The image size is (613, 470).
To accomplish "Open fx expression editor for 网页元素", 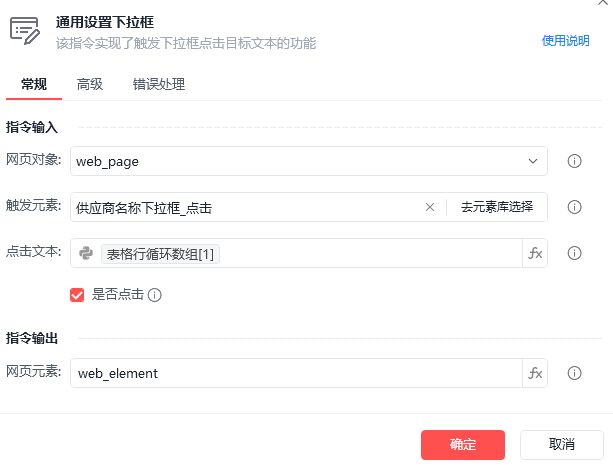I will point(535,373).
